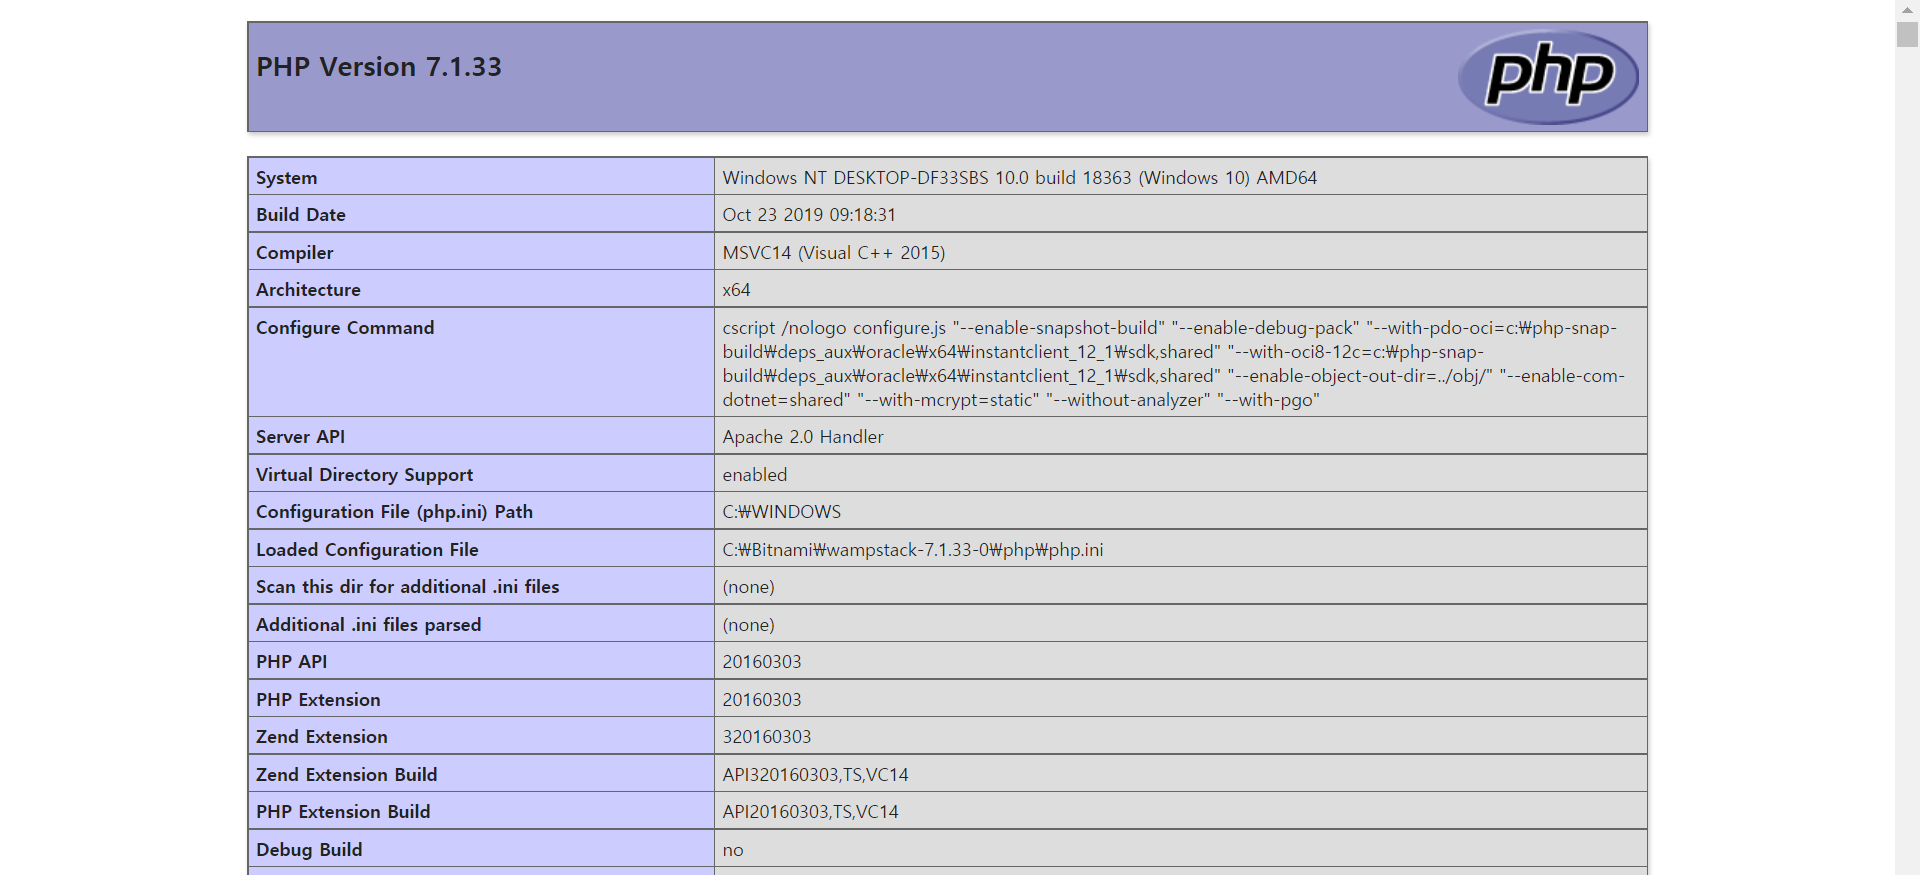
Task: Click the 'Loaded Configuration File' label
Action: (367, 549)
